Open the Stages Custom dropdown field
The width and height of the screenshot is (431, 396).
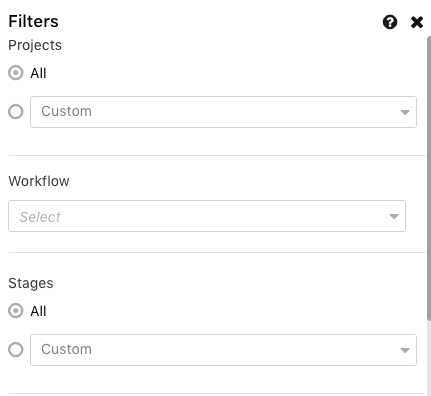[223, 350]
